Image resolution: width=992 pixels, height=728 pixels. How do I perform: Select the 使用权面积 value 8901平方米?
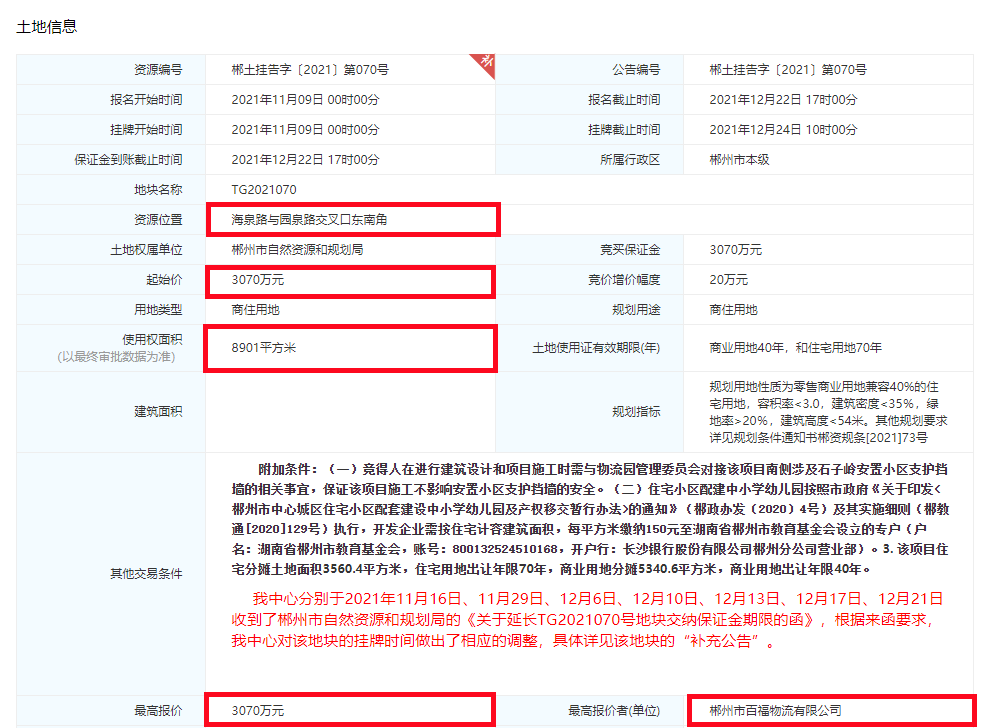[264, 348]
